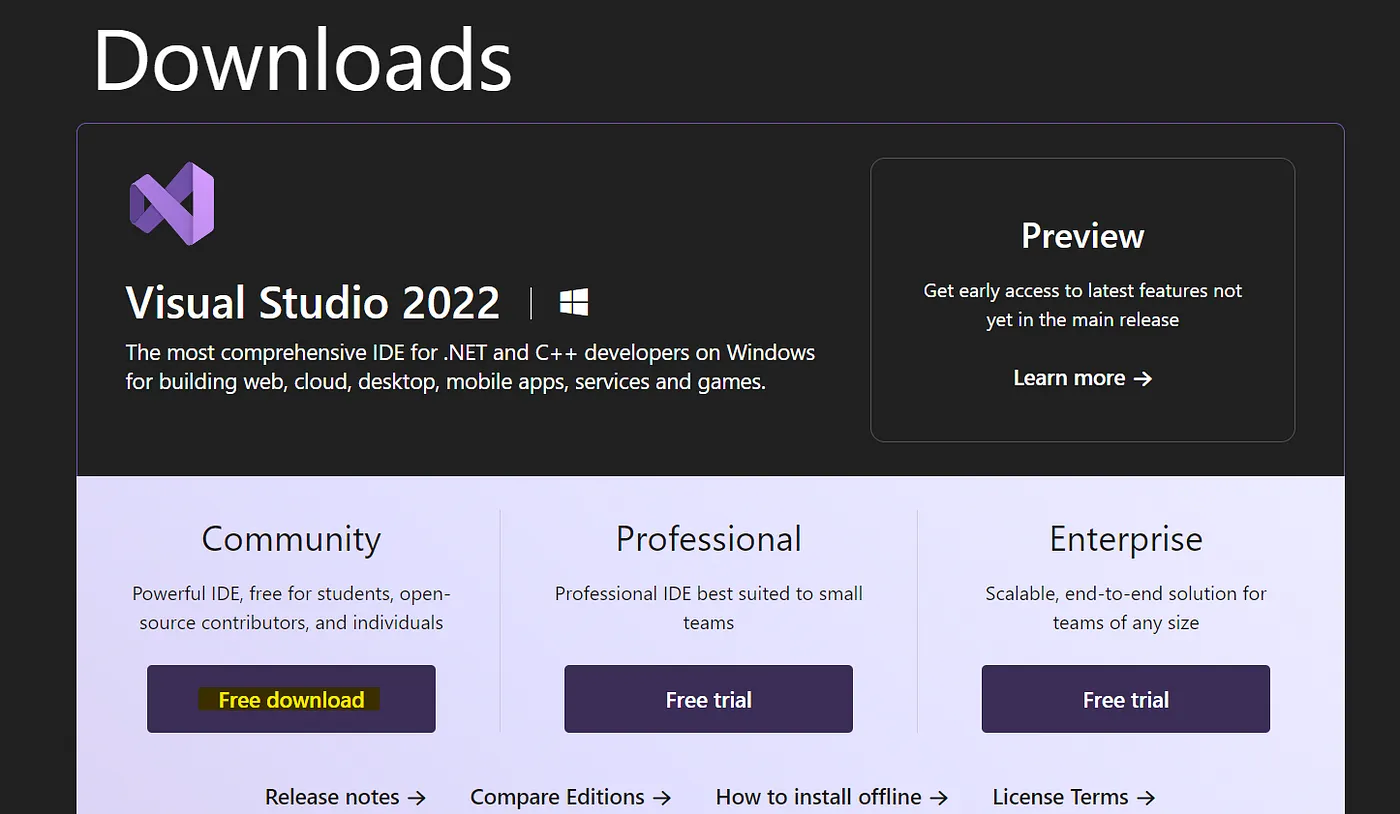
Task: Click the Enterprise Free trial button
Action: 1126,699
